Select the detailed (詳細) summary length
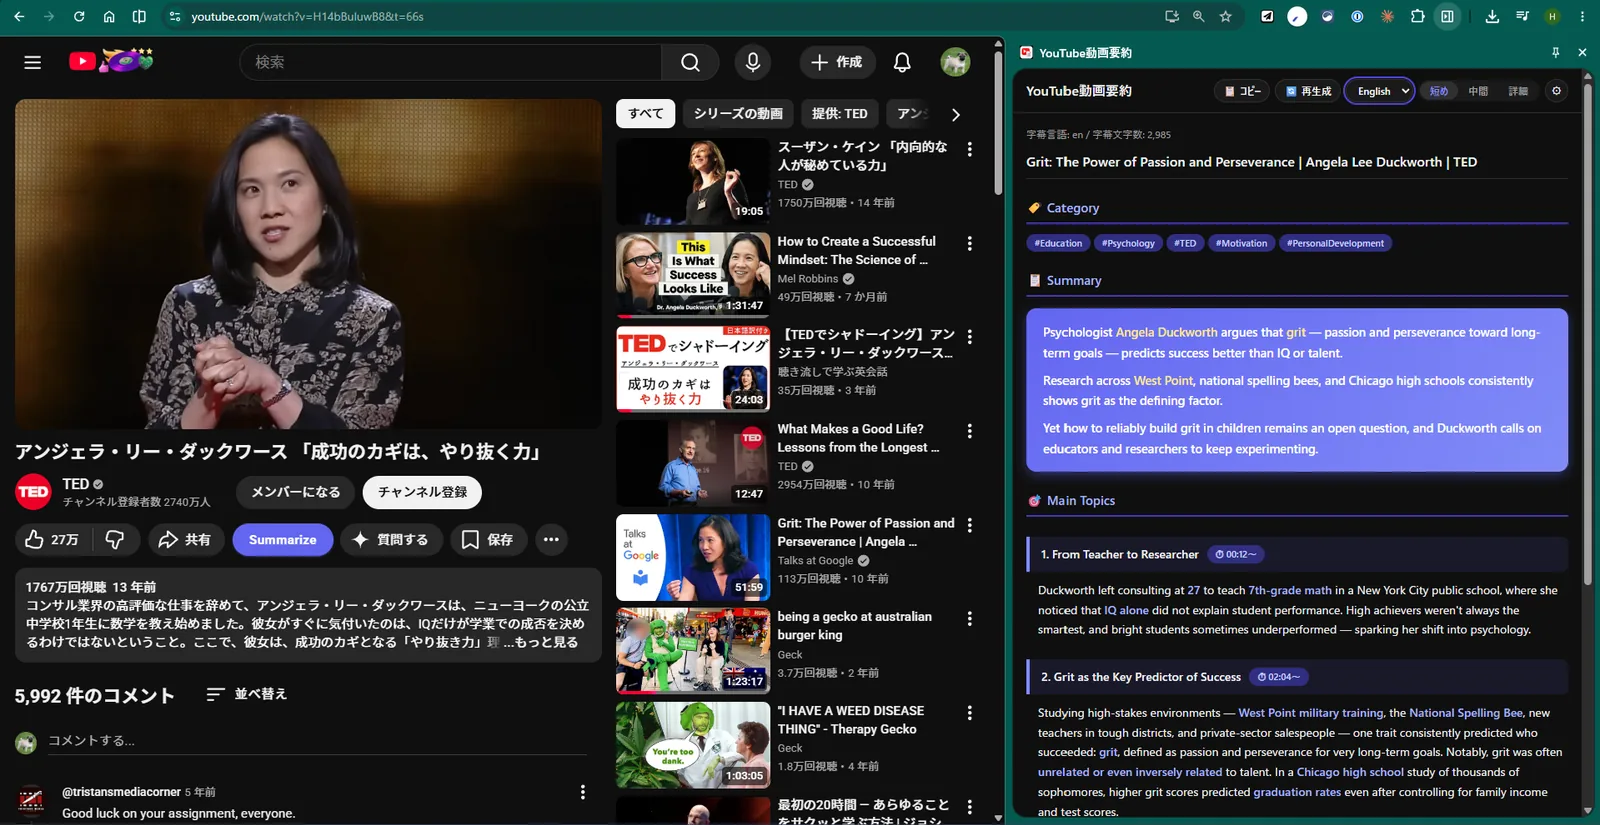This screenshot has height=825, width=1600. (1518, 91)
